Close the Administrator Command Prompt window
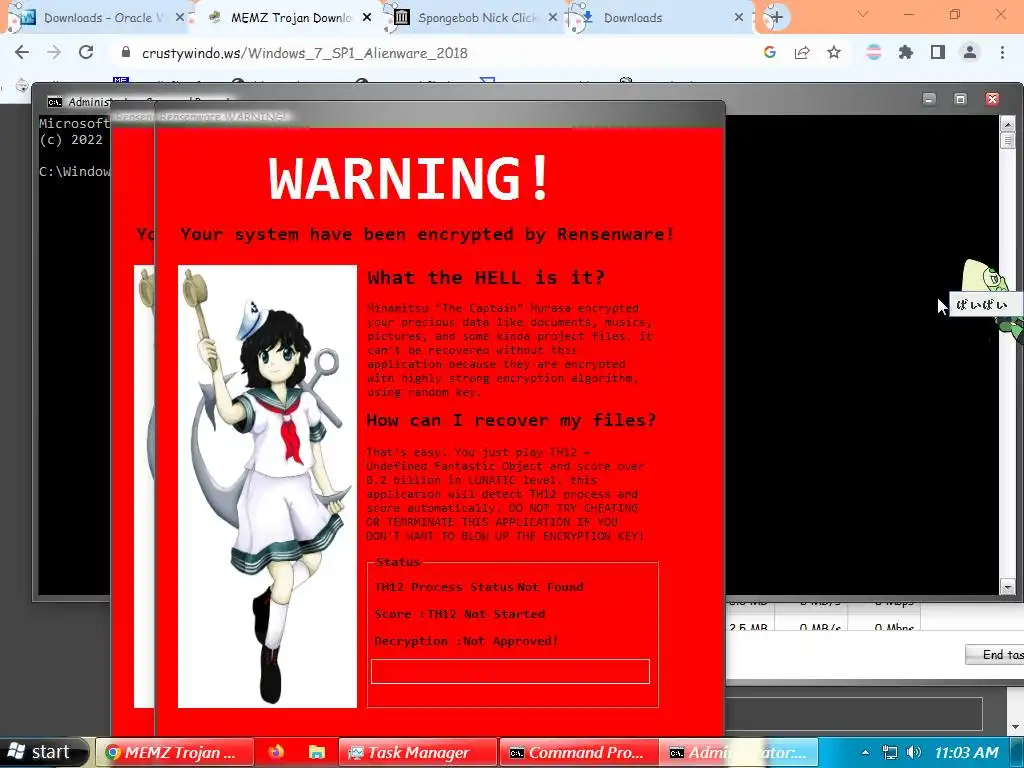 click(x=992, y=99)
